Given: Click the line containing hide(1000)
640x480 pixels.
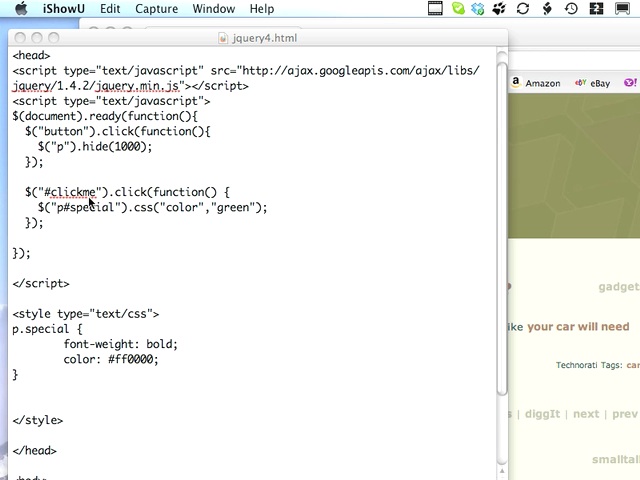Looking at the screenshot, I should pyautogui.click(x=95, y=147).
